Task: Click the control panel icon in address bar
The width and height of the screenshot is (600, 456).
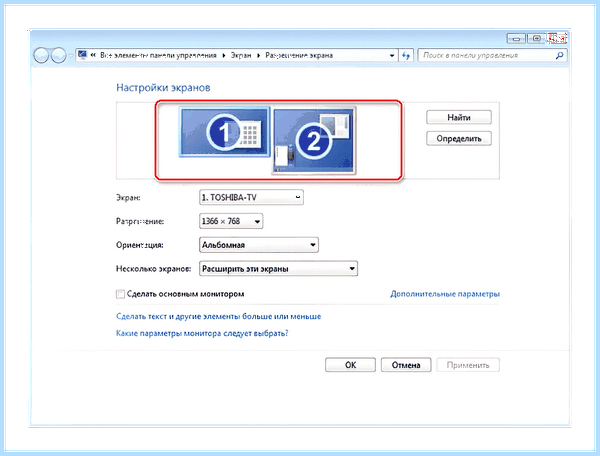Action: click(x=82, y=55)
